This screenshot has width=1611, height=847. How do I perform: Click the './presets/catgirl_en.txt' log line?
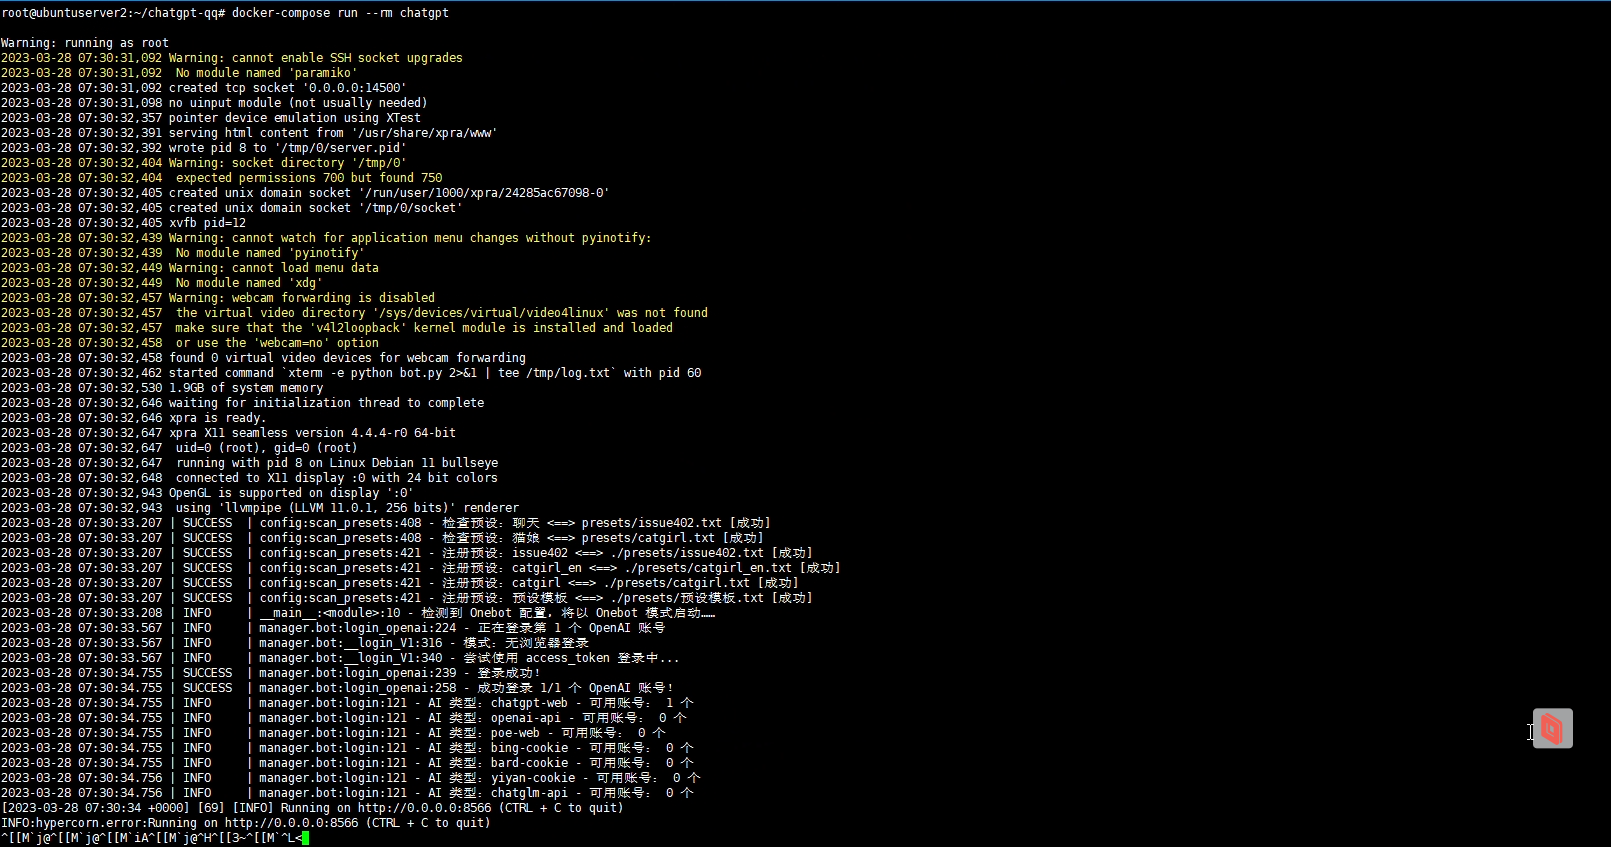(x=421, y=568)
